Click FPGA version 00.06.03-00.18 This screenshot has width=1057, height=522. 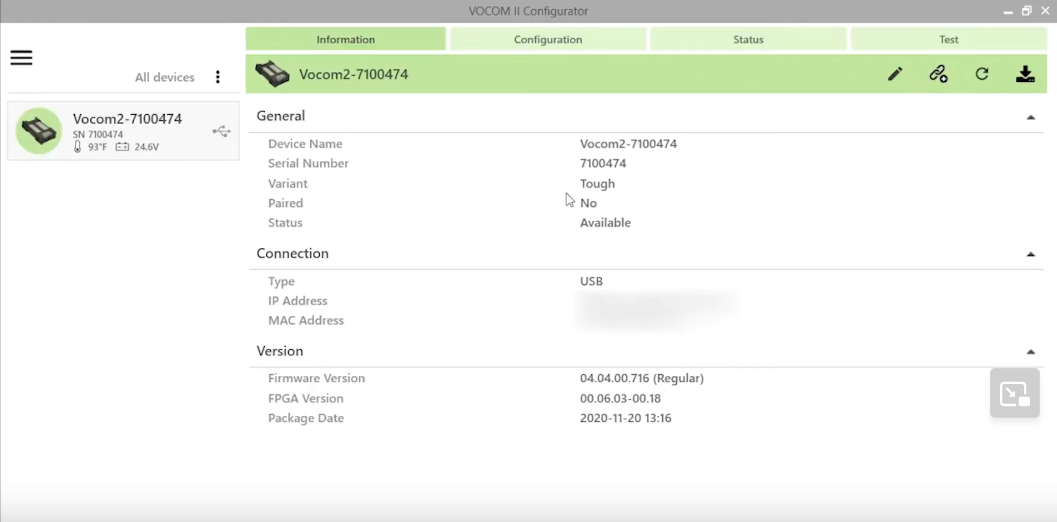pos(620,399)
